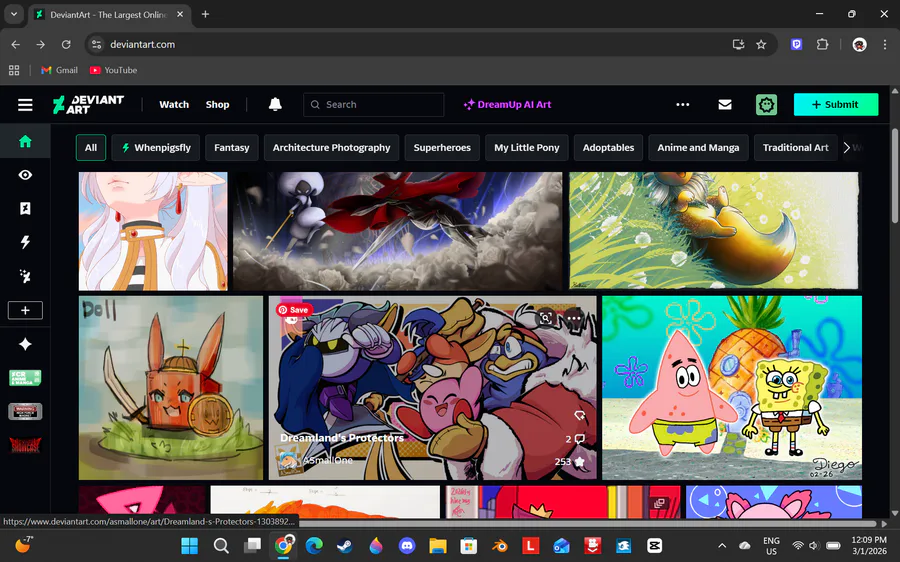Viewport: 900px width, 562px height.
Task: Open the red lettering group icon
Action: [x=25, y=445]
